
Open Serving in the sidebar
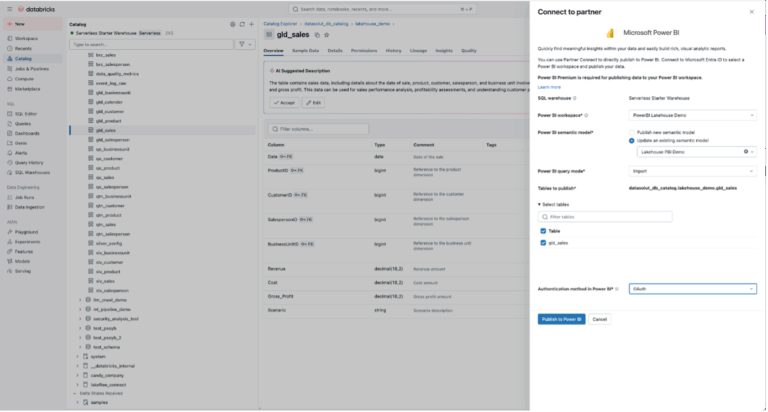23,271
